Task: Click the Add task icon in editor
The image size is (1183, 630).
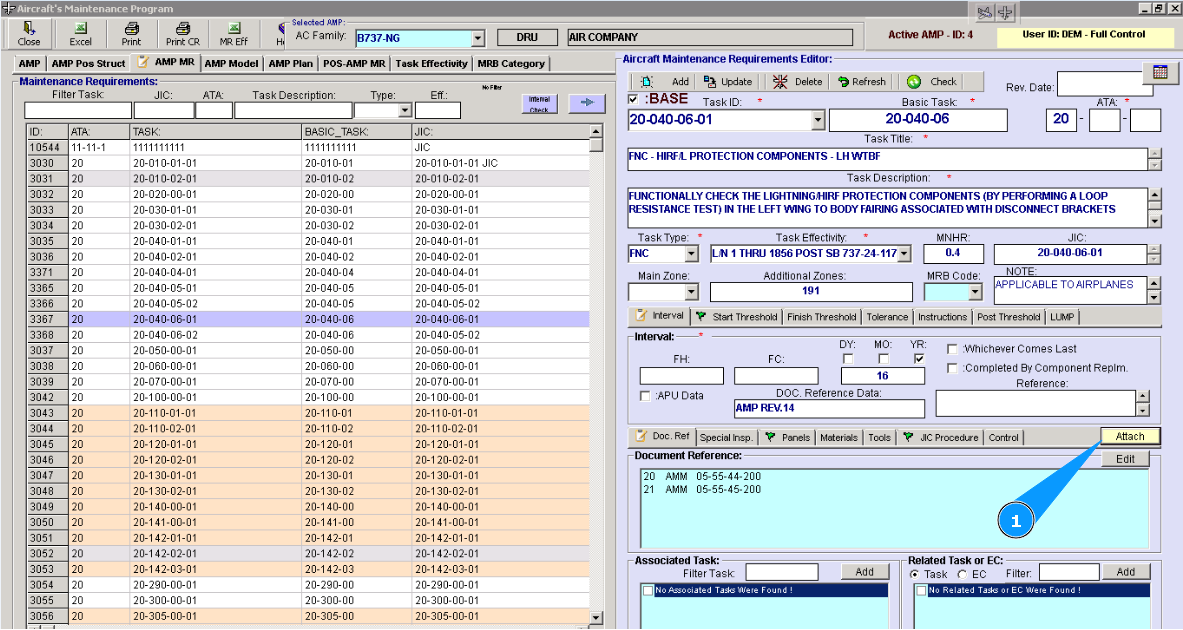Action: pos(647,82)
